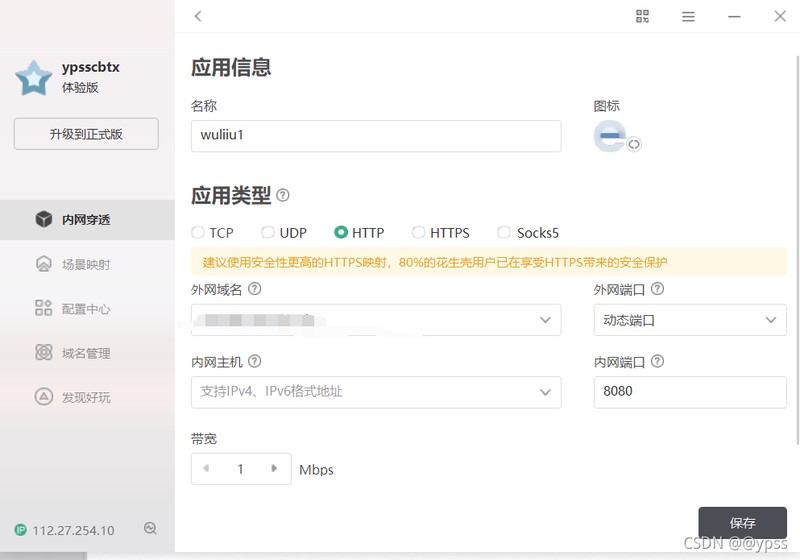This screenshot has height=560, width=800.
Task: Open the network diagnosis icon beside IP
Action: 150,528
